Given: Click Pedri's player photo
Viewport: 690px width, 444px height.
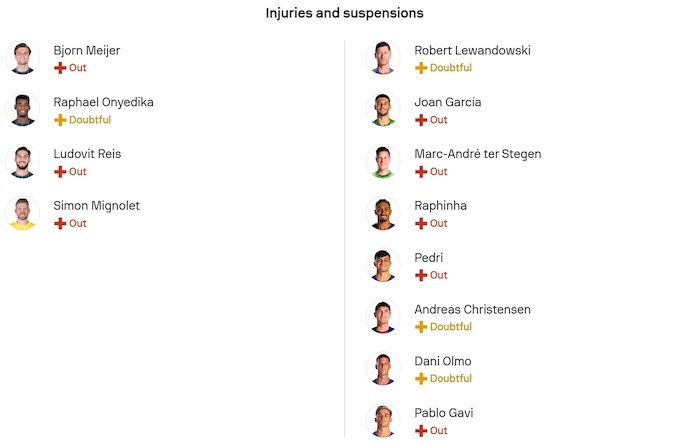Looking at the screenshot, I should [x=383, y=265].
